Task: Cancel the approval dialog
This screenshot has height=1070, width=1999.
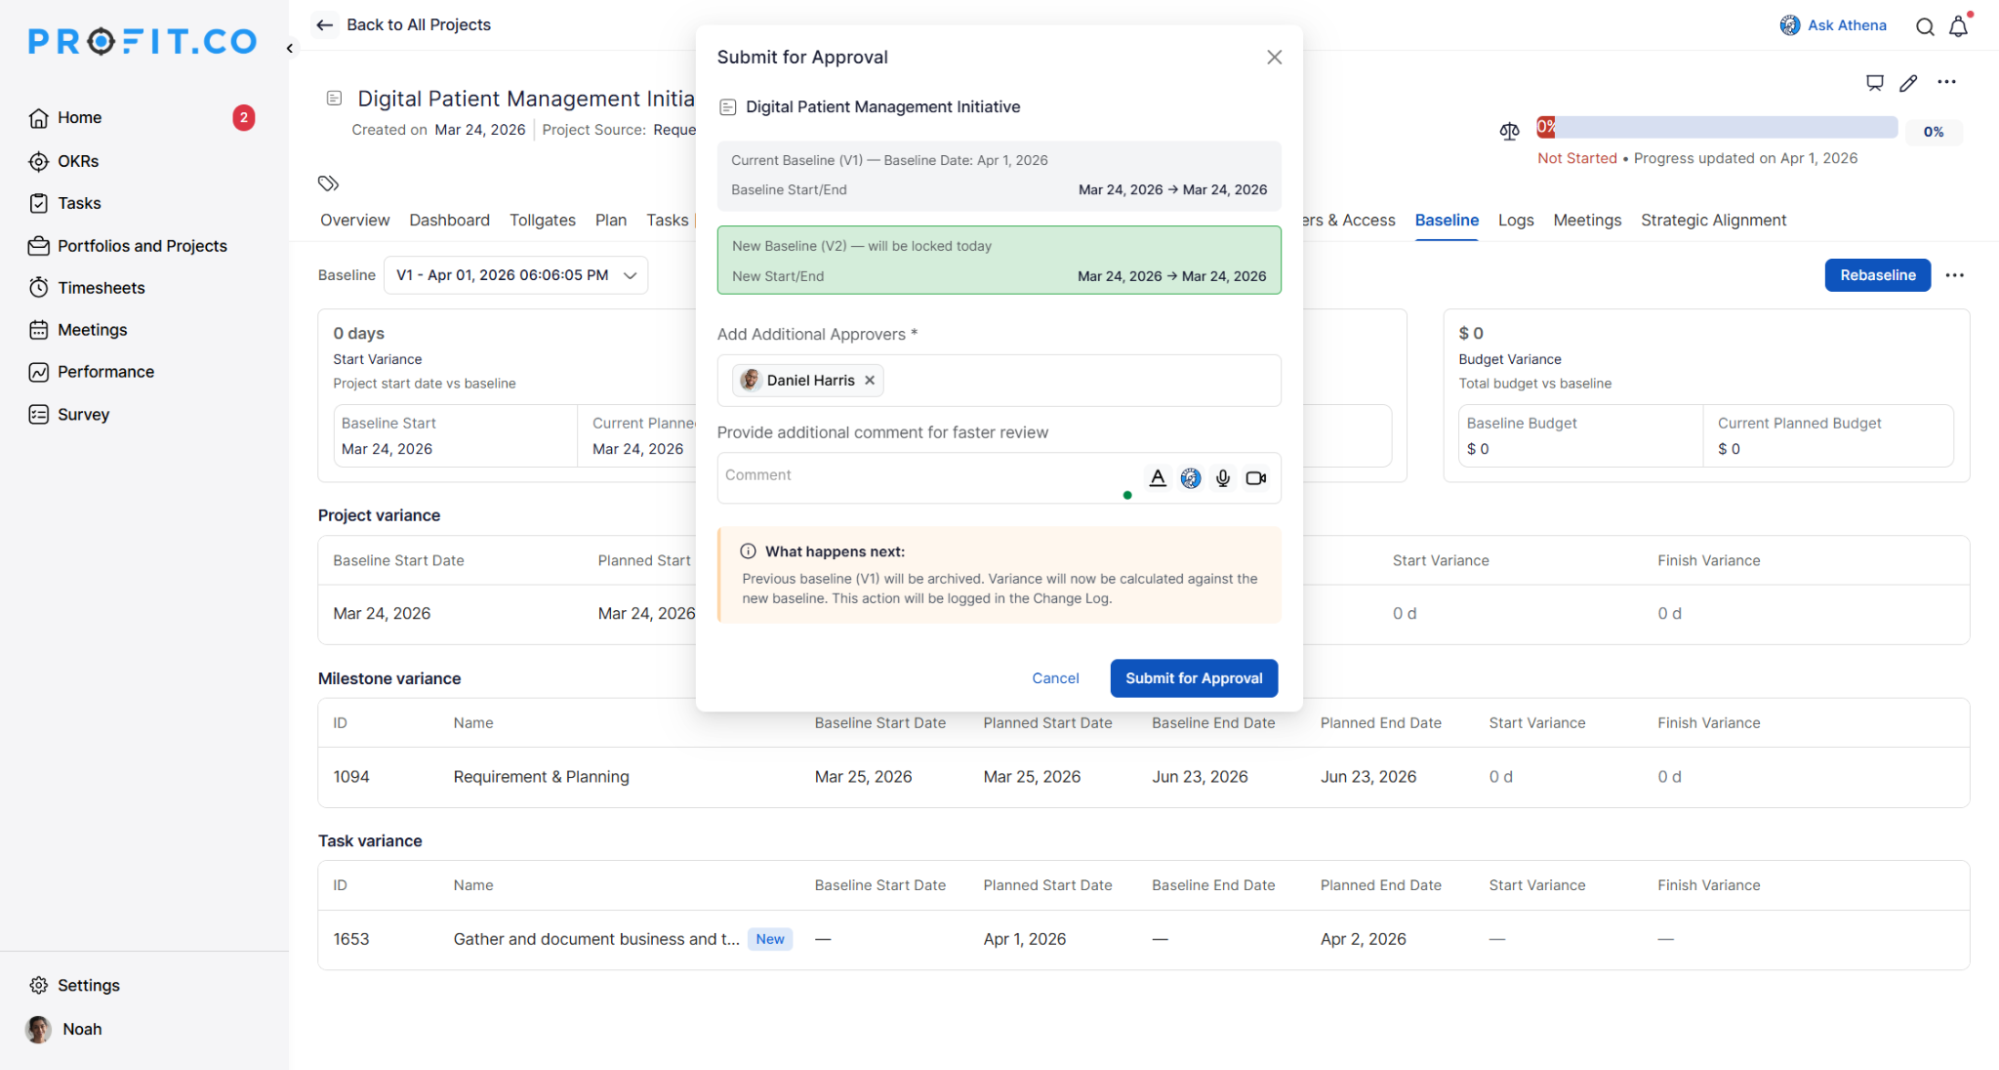Action: coord(1055,678)
